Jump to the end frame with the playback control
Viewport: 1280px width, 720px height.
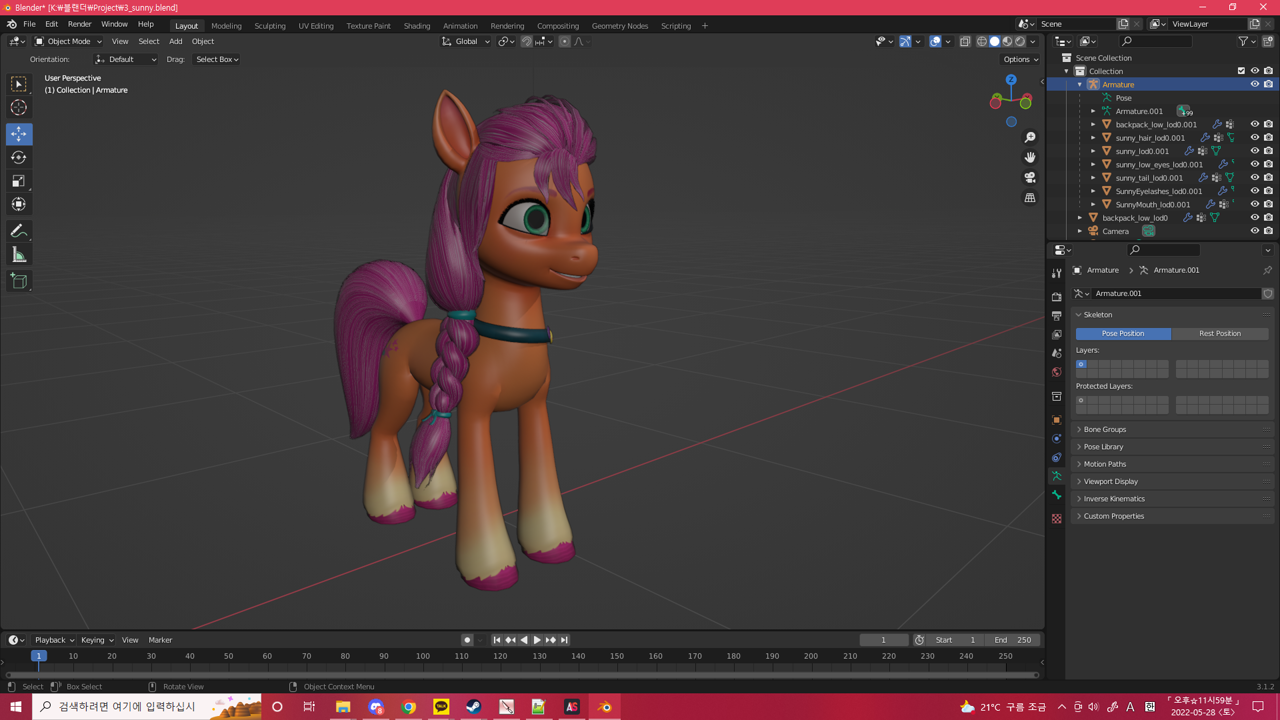[565, 639]
